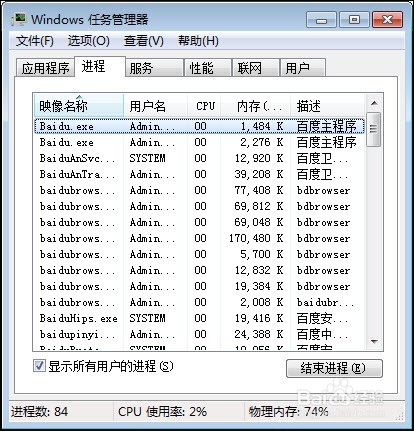This screenshot has width=414, height=431.
Task: Sort by 描述 column header
Action: [328, 106]
